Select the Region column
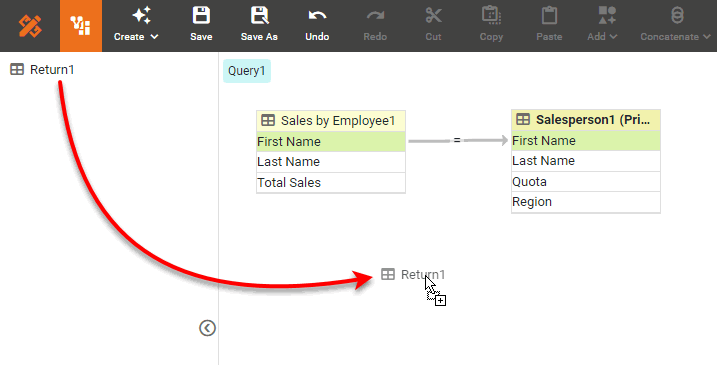Image resolution: width=717 pixels, height=365 pixels. click(586, 202)
